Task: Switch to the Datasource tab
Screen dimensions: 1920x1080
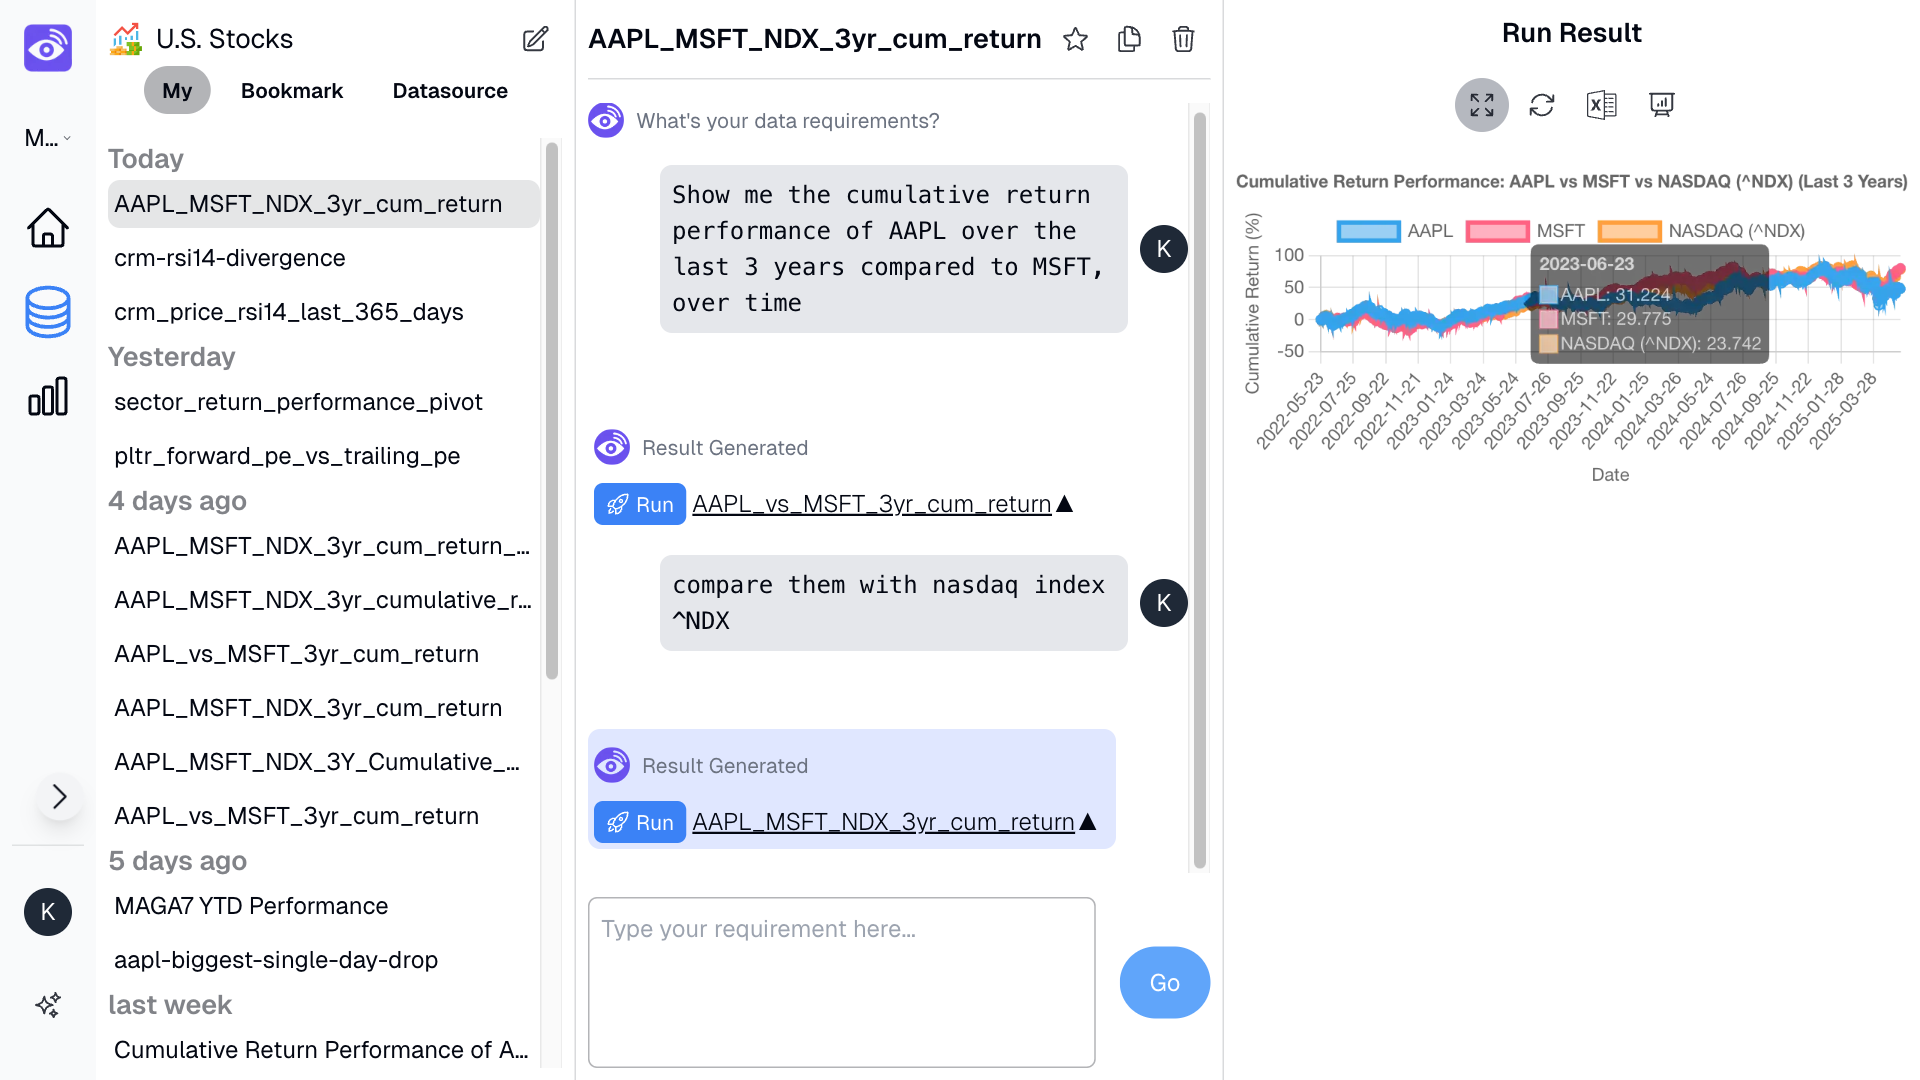Action: coord(450,90)
